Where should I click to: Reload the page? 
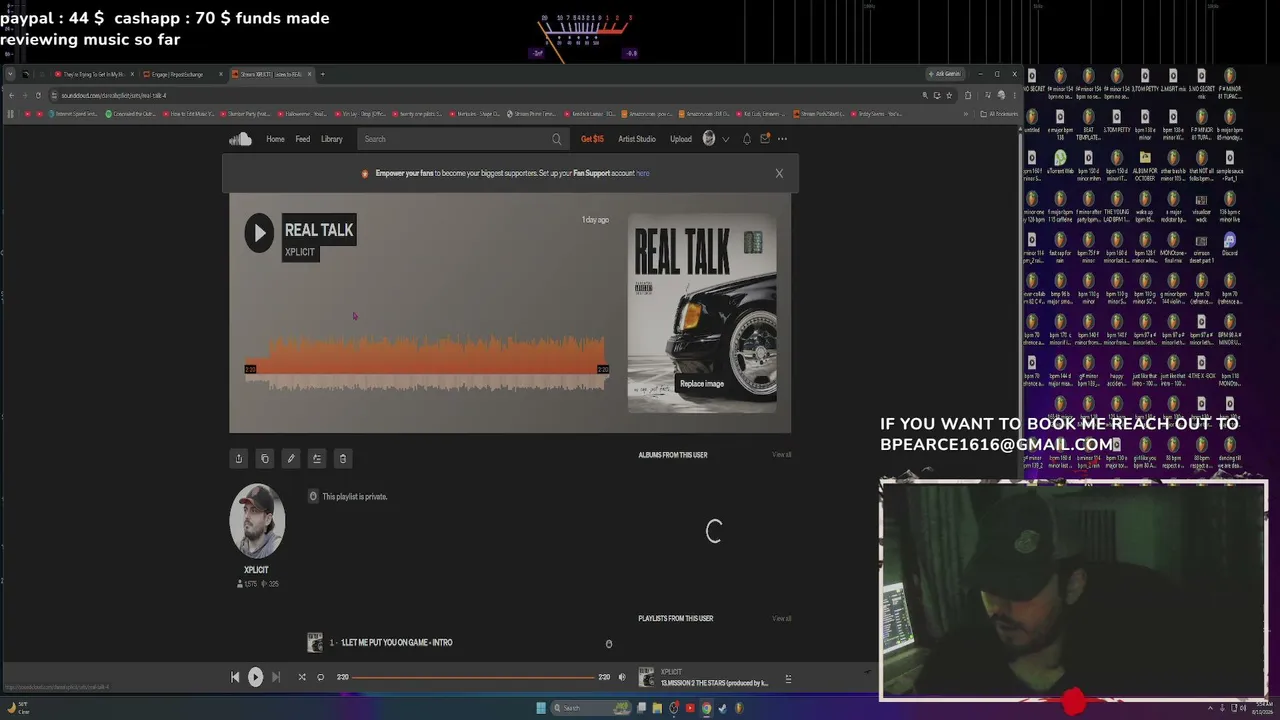(x=38, y=95)
